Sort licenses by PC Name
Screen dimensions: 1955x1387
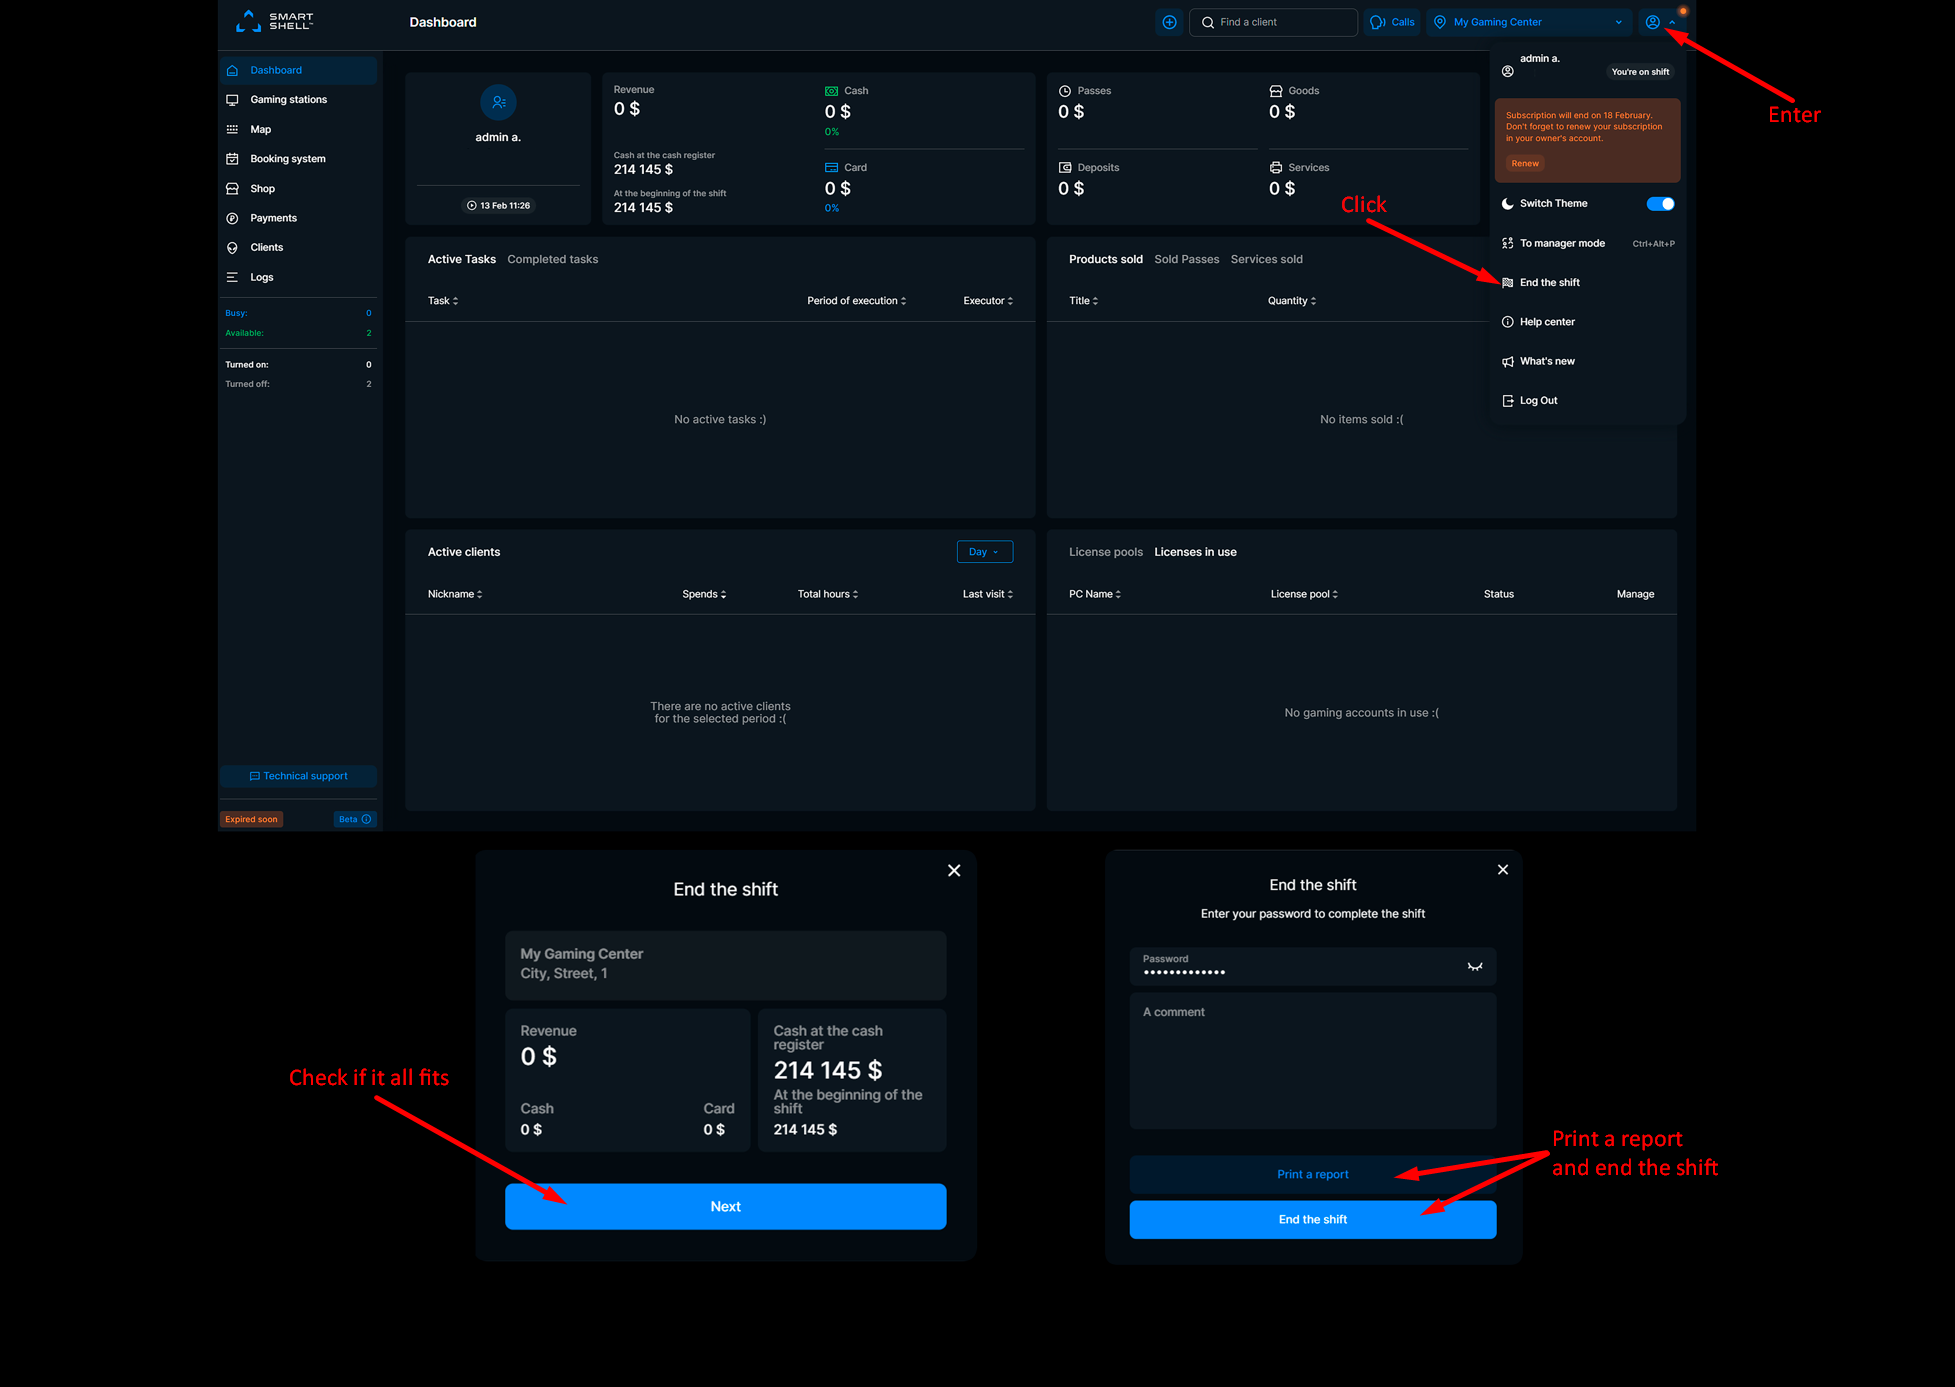1095,594
